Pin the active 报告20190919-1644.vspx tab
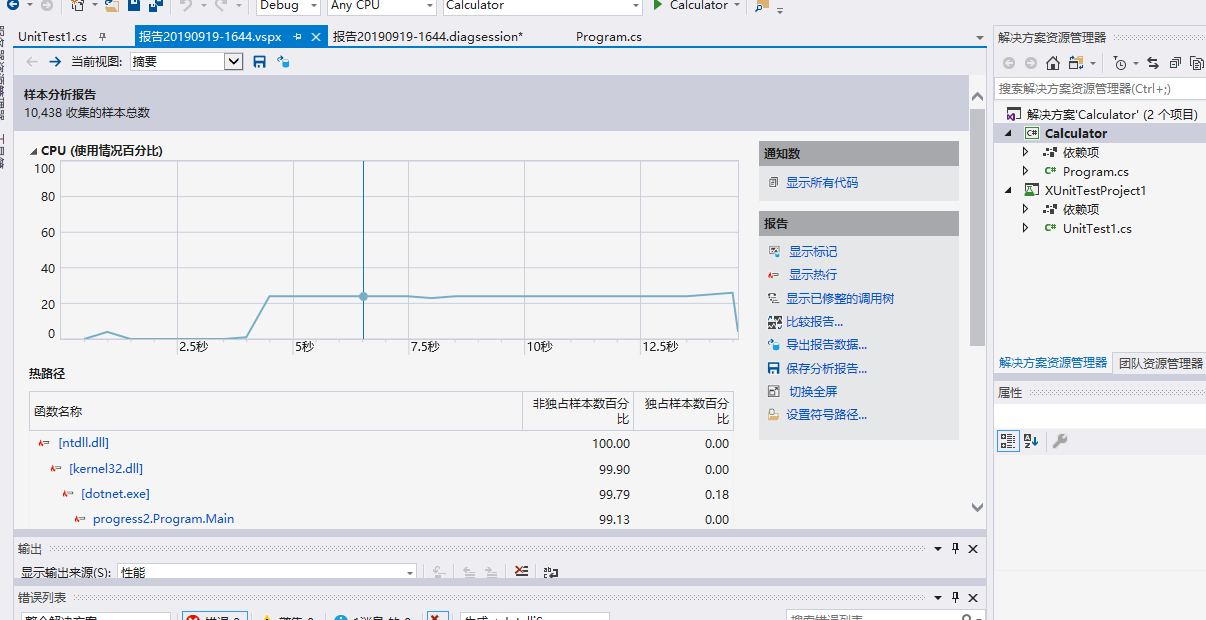 [297, 37]
